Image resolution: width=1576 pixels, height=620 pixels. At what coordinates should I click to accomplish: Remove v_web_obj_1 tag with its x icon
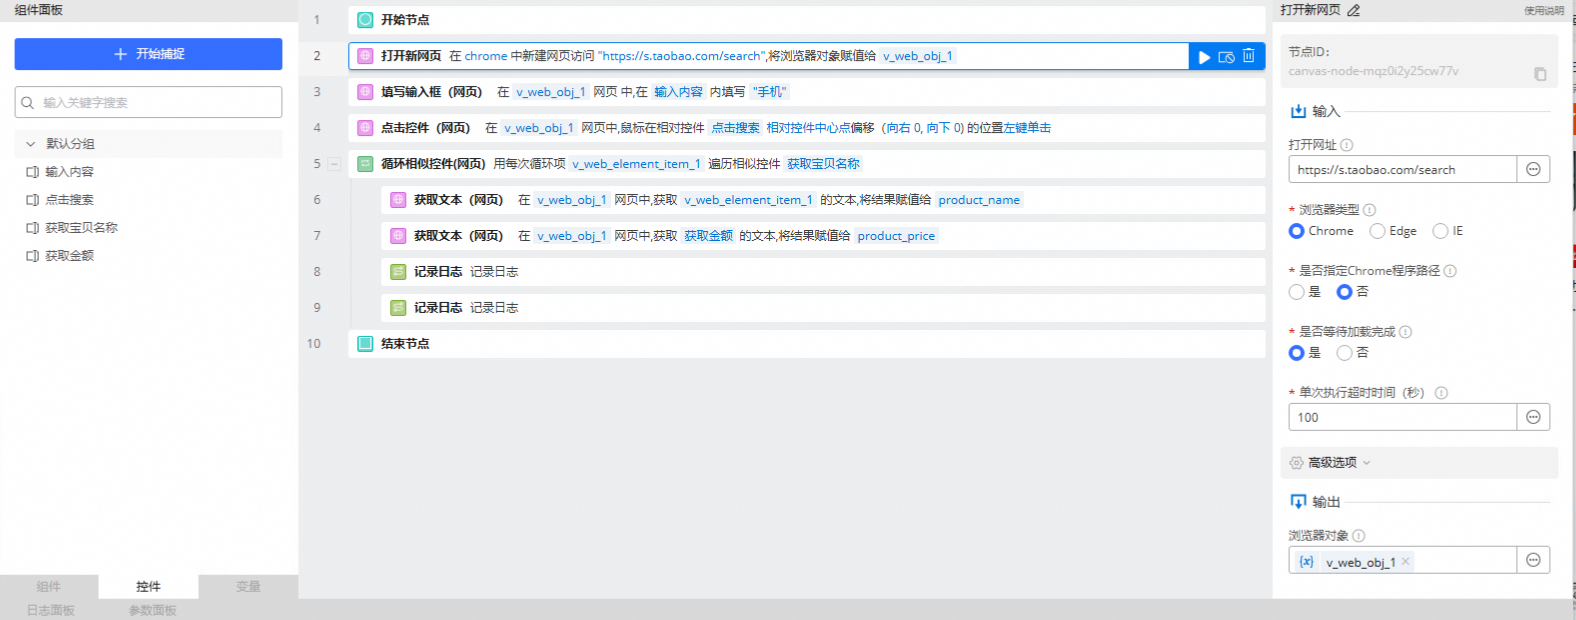[1405, 562]
